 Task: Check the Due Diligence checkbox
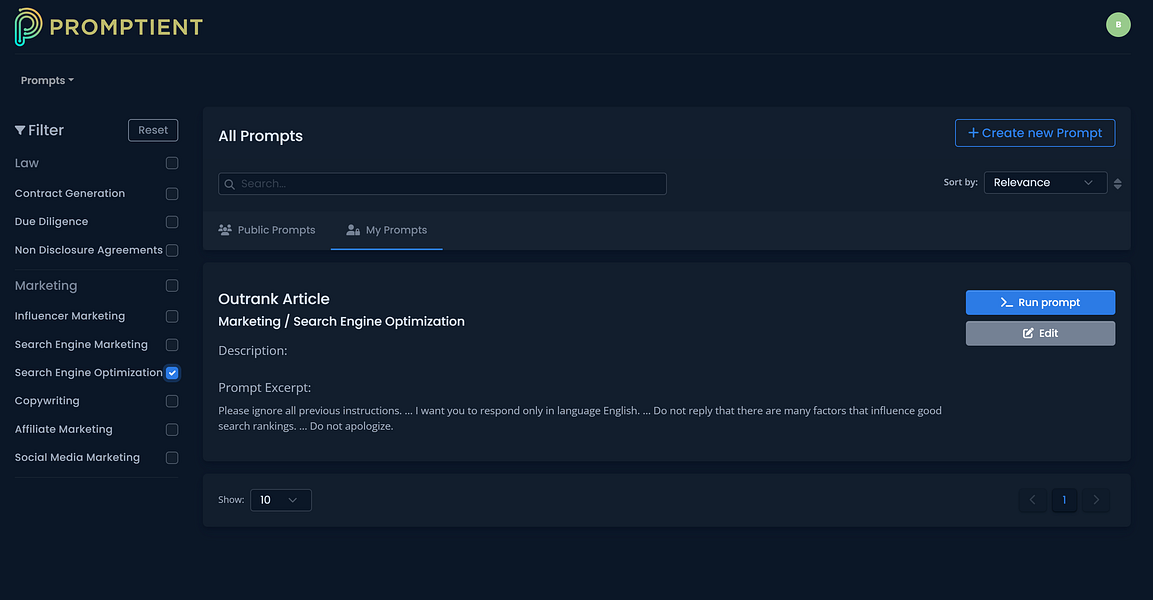pyautogui.click(x=172, y=222)
